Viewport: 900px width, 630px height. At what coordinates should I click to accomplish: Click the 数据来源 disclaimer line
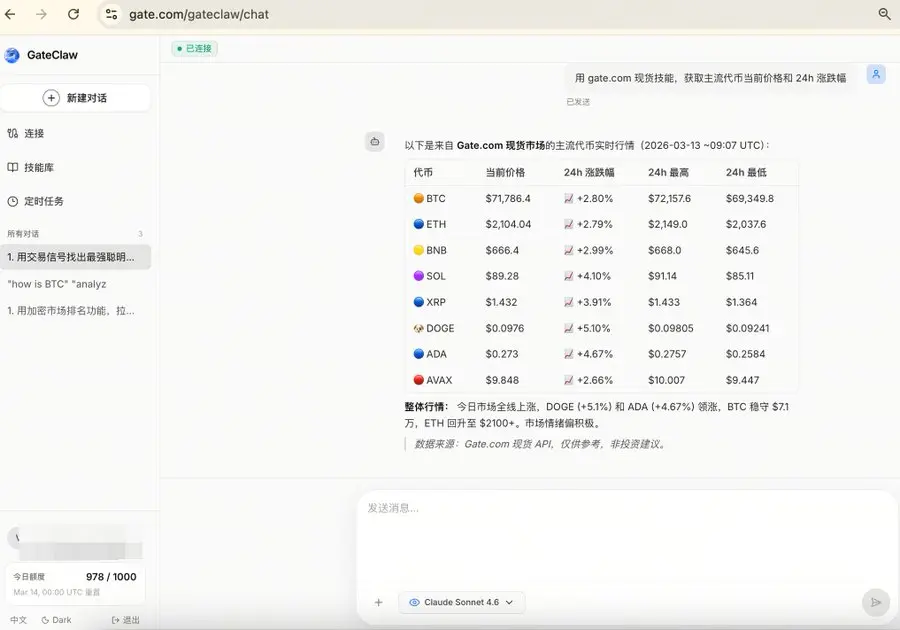pyautogui.click(x=540, y=444)
